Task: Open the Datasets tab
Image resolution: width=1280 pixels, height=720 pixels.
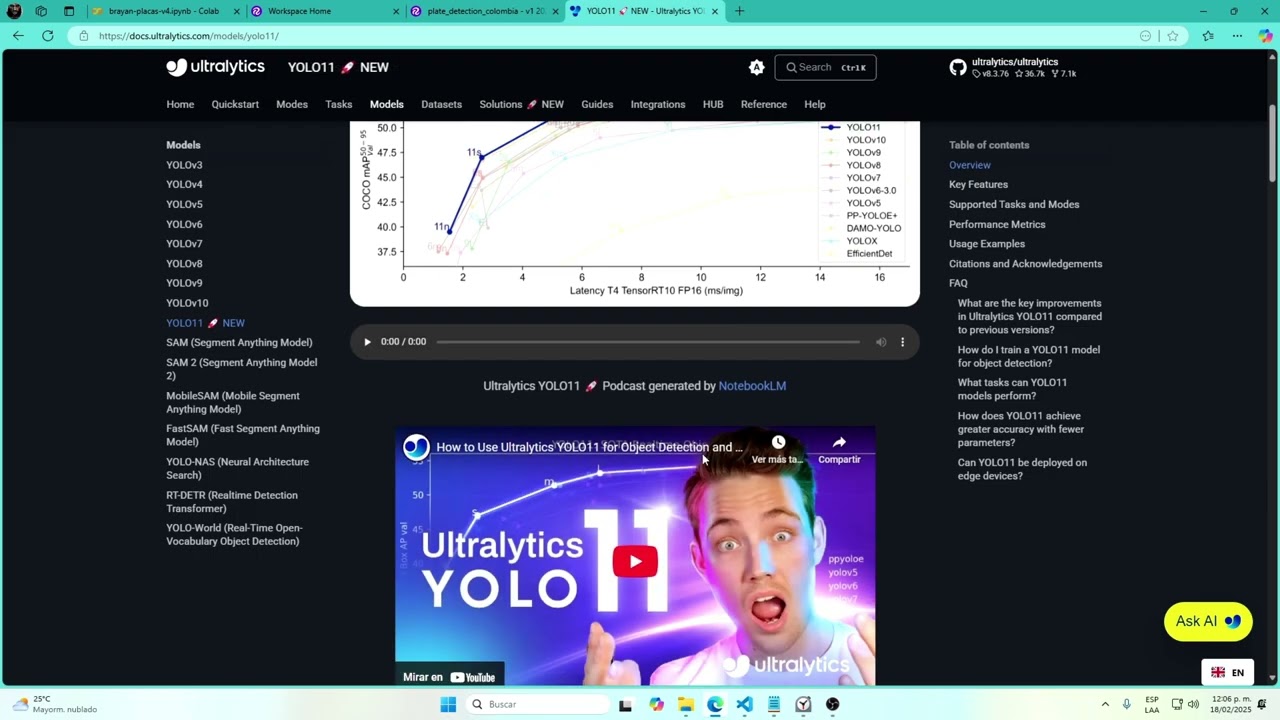Action: point(441,104)
